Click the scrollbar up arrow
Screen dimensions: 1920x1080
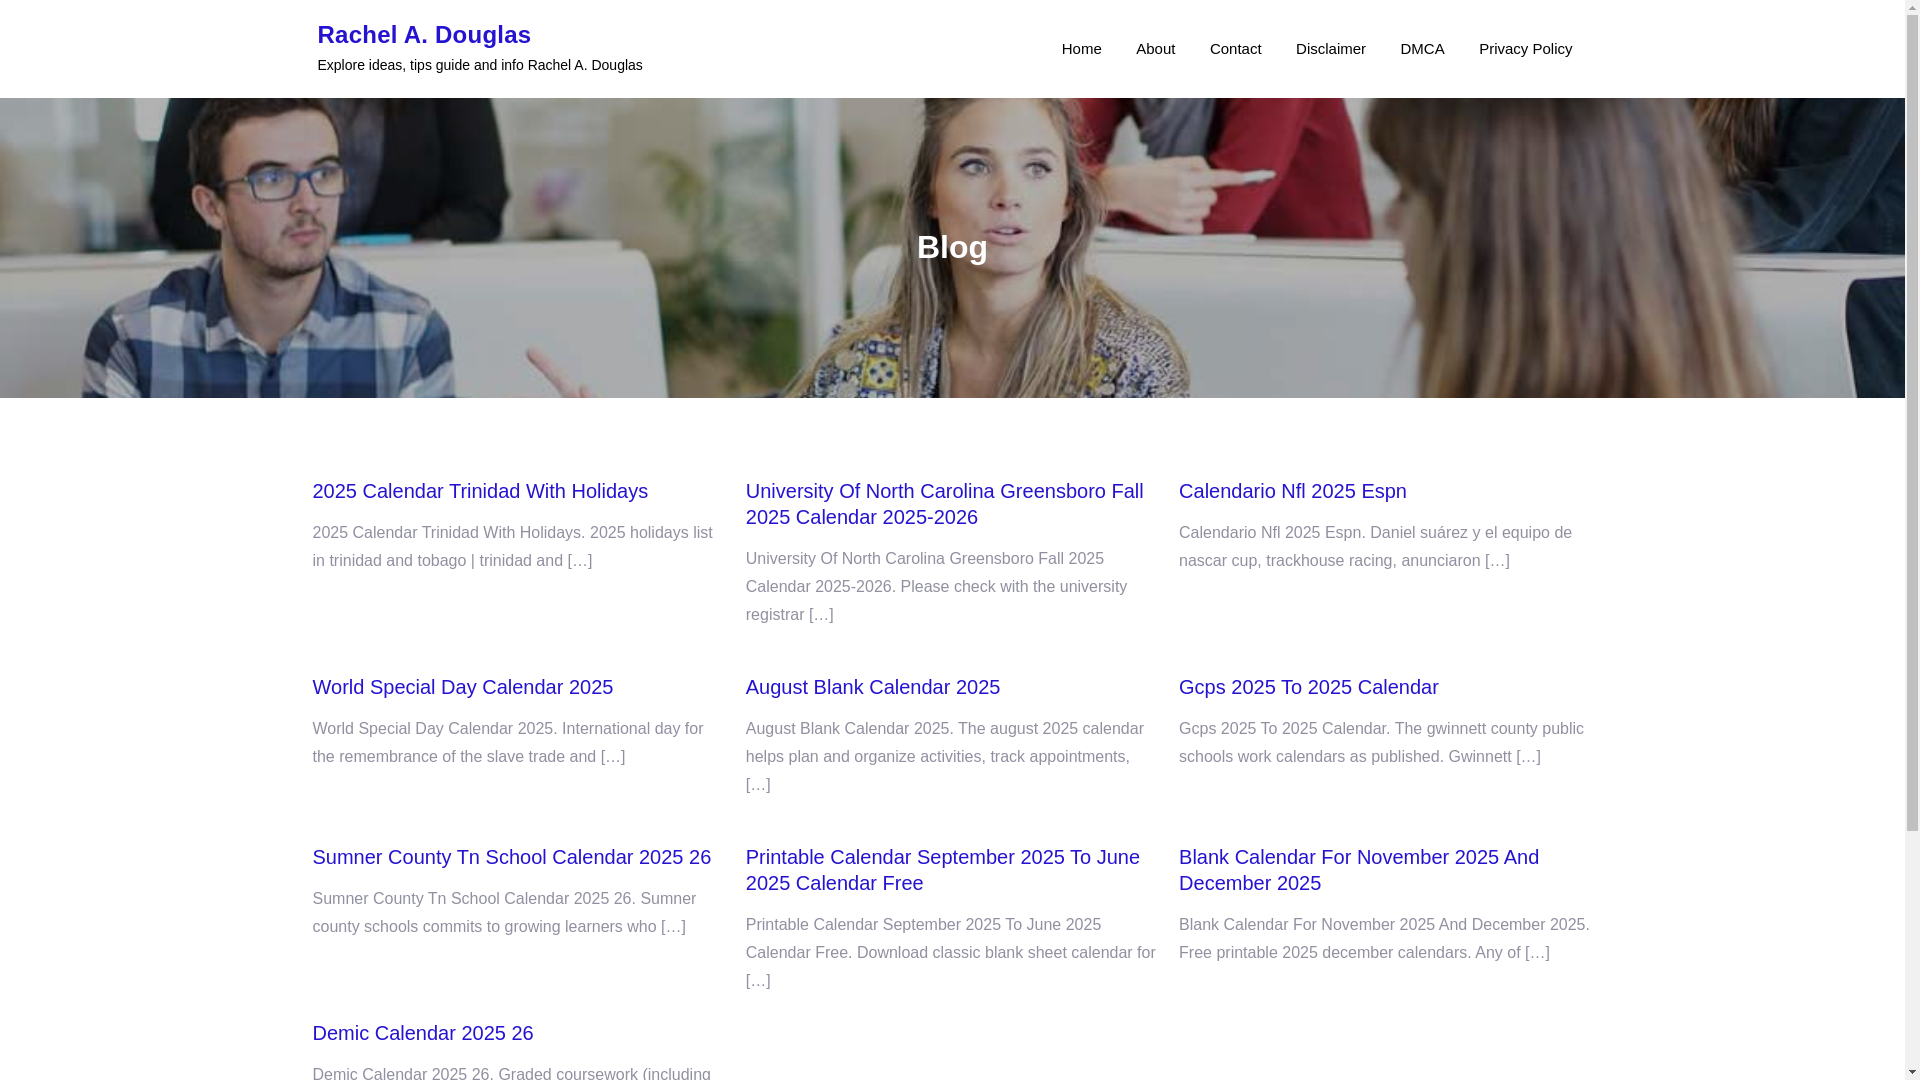(1912, 8)
